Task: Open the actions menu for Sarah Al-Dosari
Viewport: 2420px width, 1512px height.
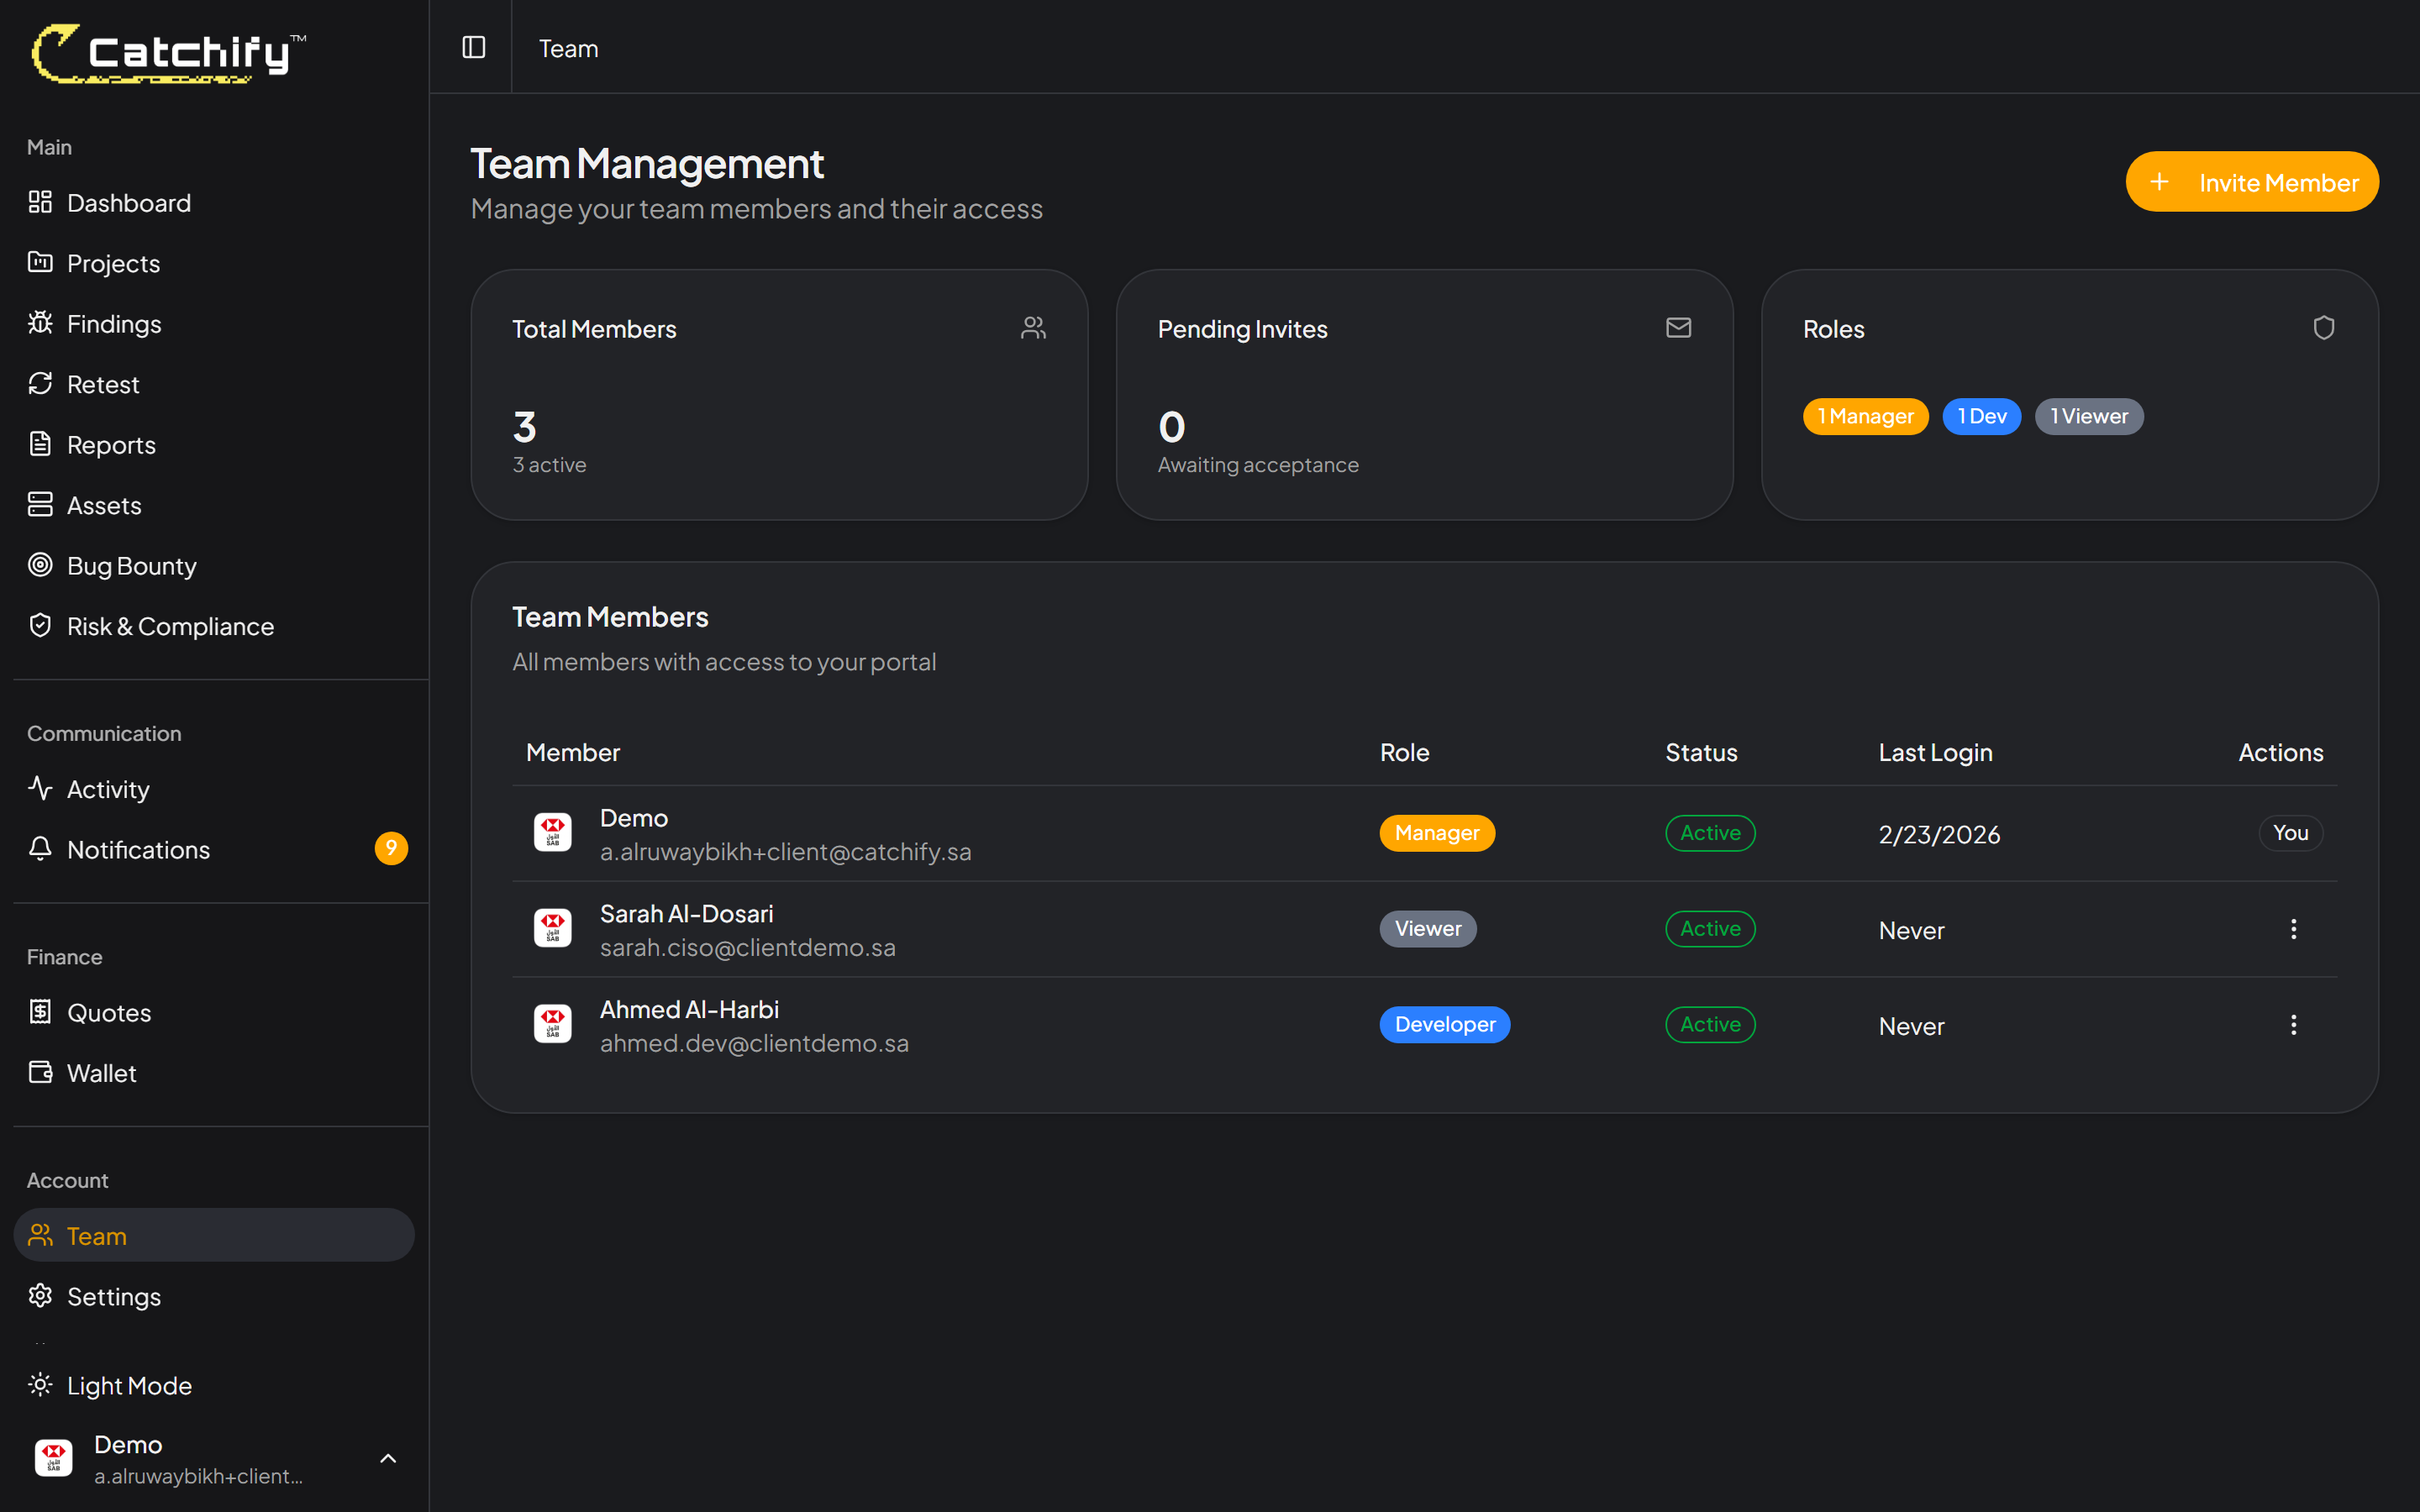Action: [2293, 929]
